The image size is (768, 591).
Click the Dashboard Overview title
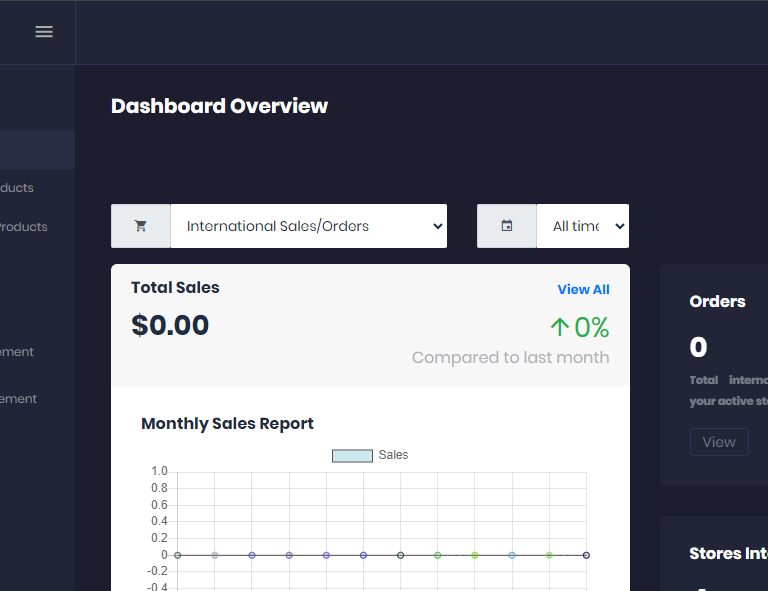click(x=219, y=106)
